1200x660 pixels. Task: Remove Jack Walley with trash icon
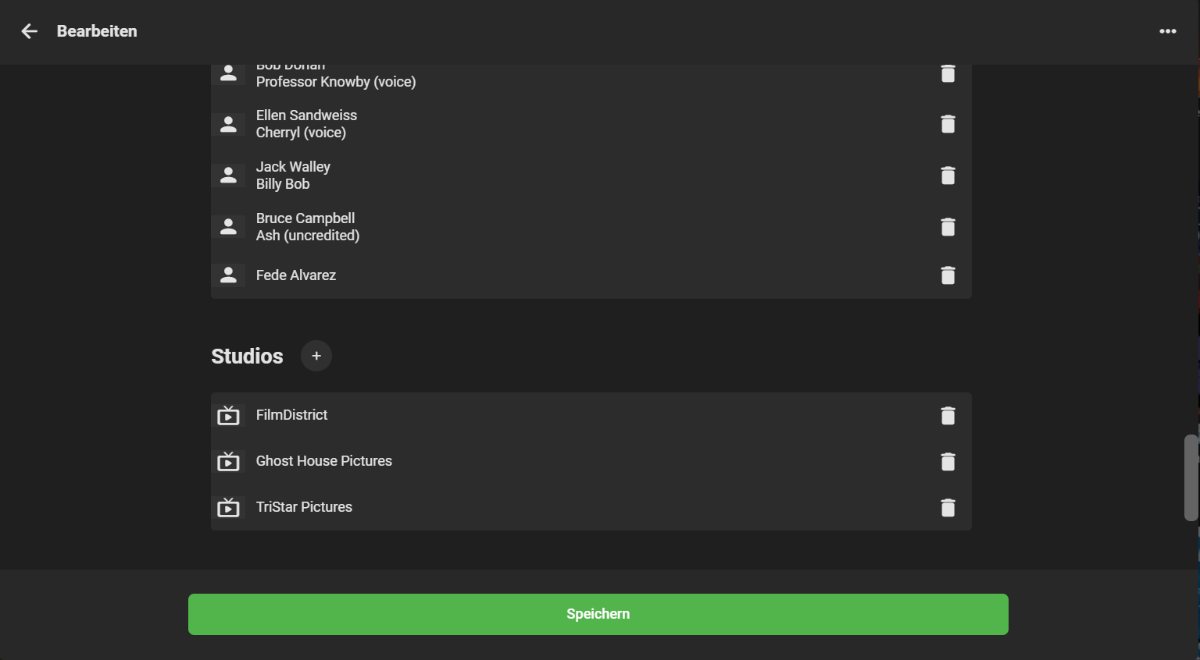(947, 175)
